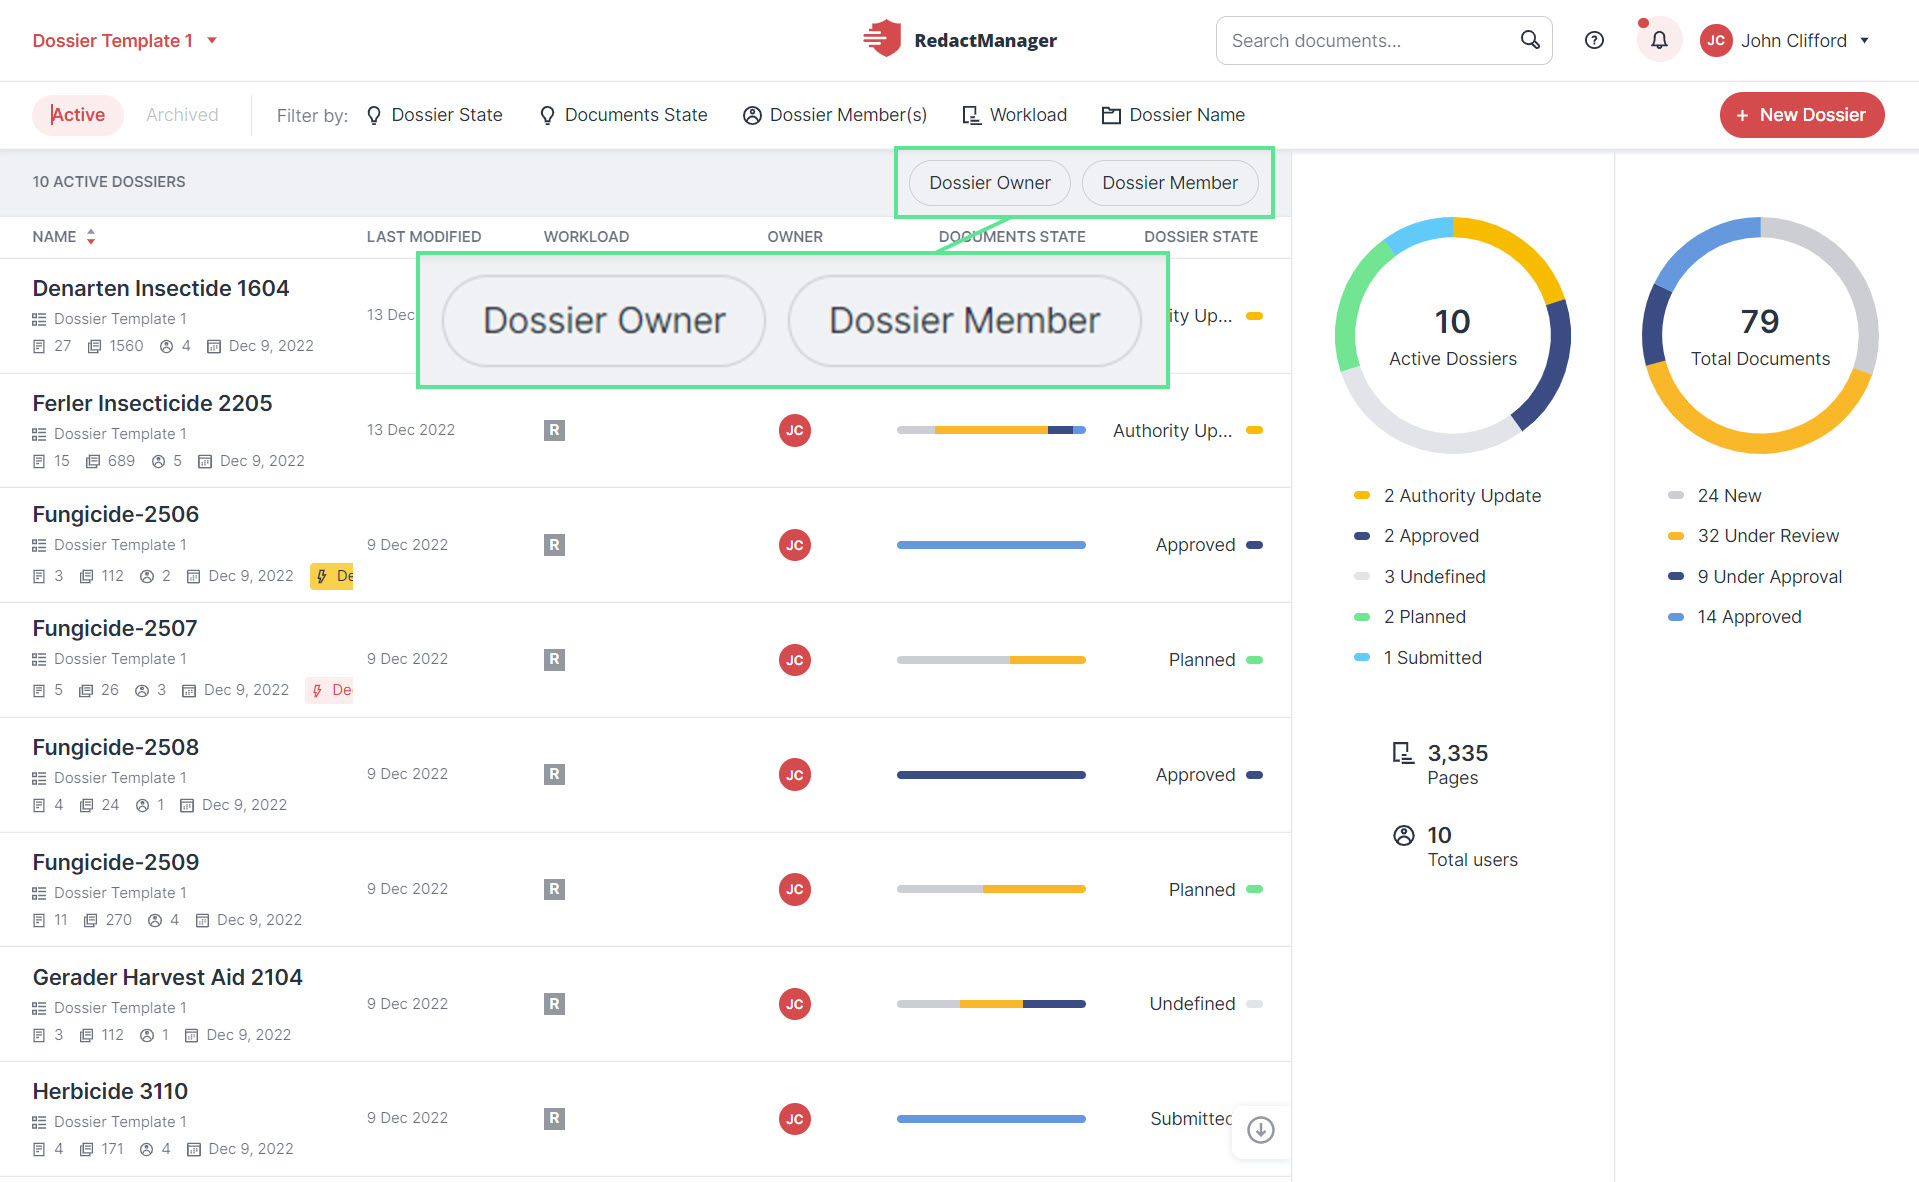Click the LAST MODIFIED column header
The image size is (1919, 1182).
tap(424, 237)
